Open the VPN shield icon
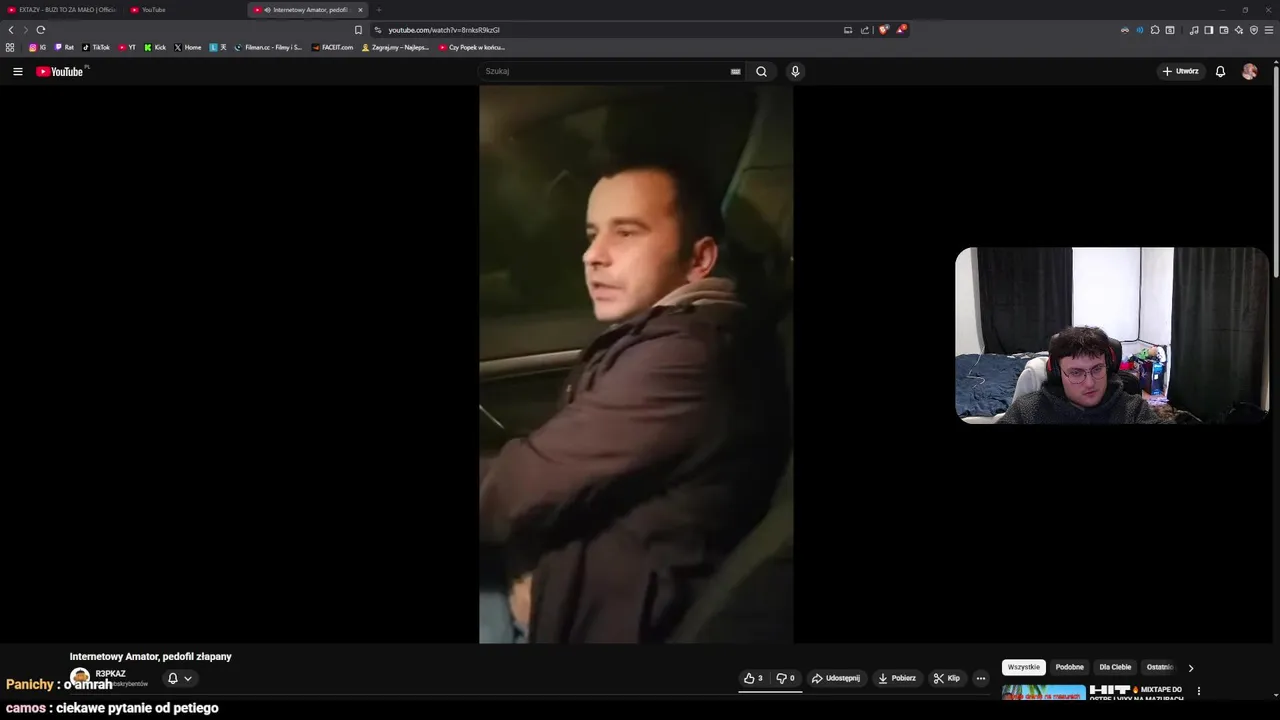Image resolution: width=1280 pixels, height=720 pixels. tap(1254, 30)
